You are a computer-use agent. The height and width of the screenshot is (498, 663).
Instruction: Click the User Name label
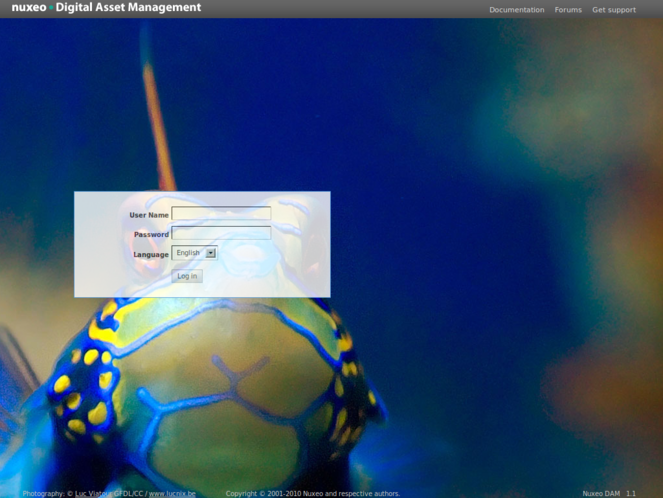[149, 215]
